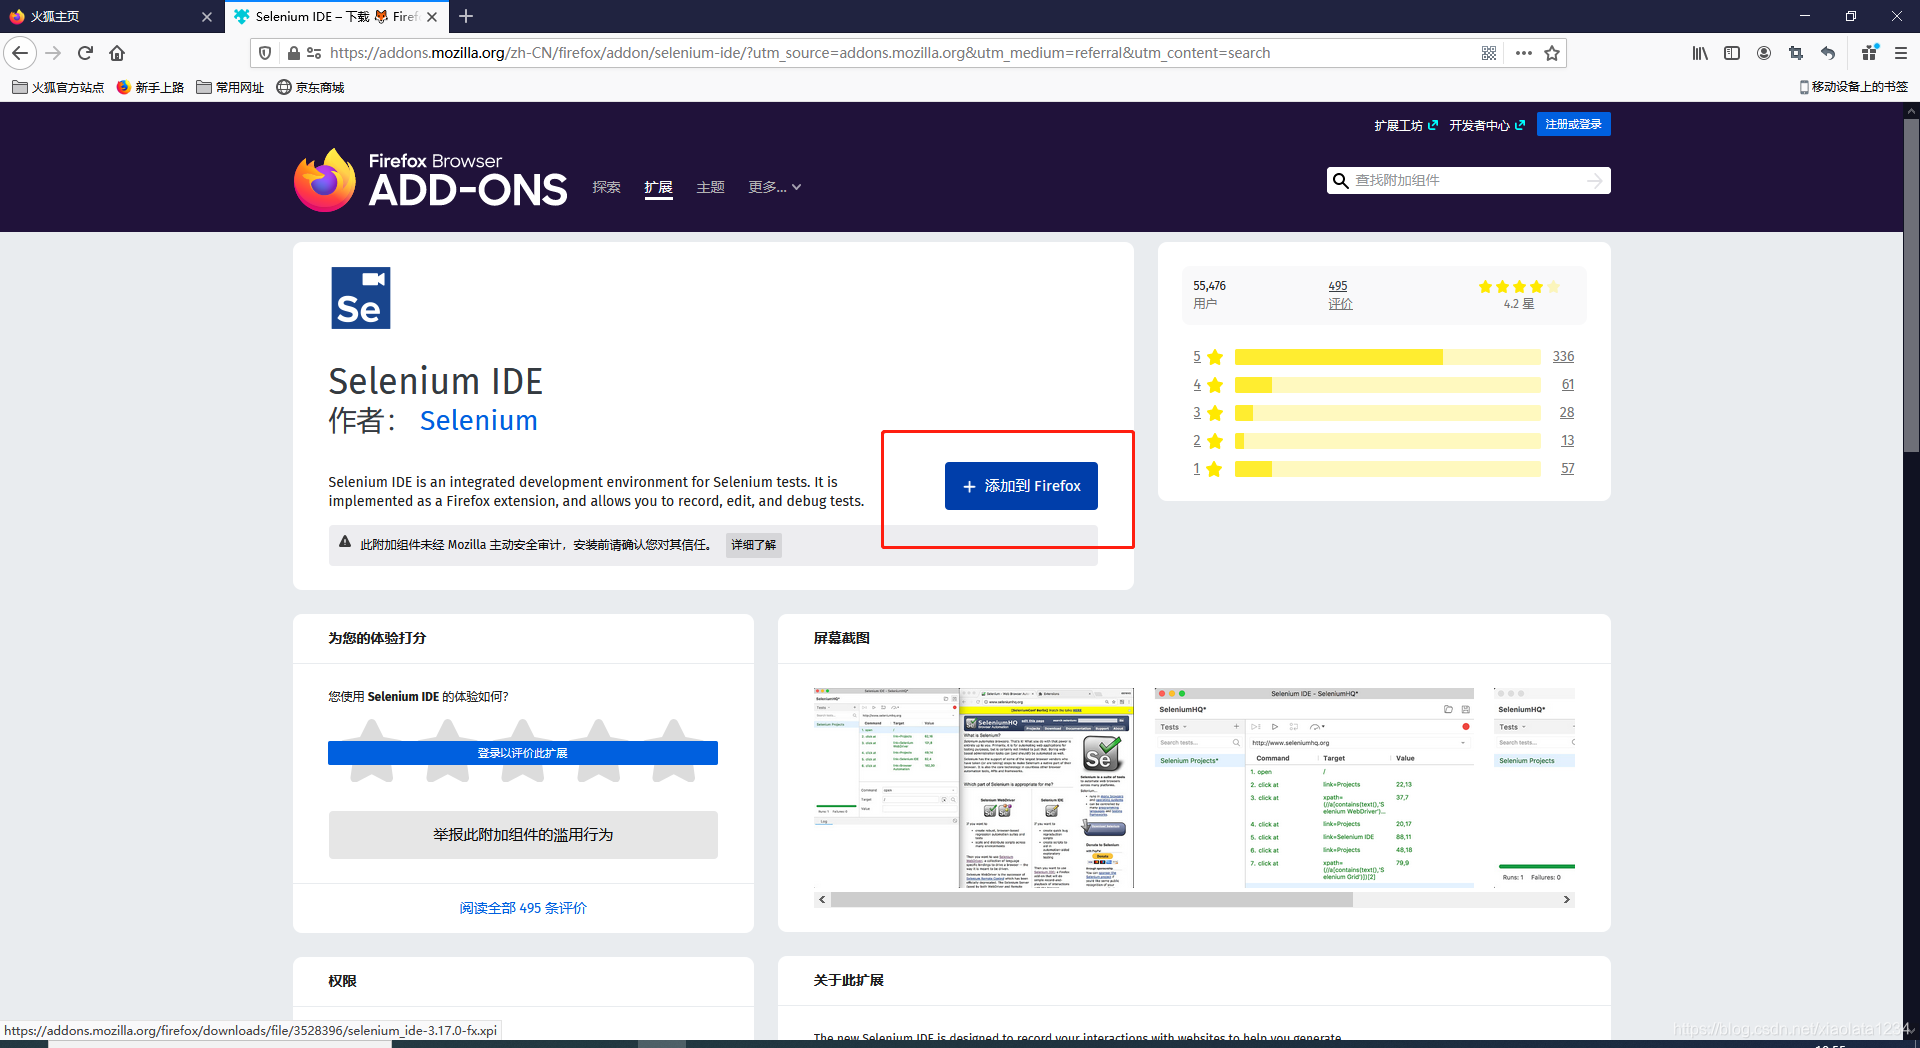Open the 1-star rating count 57
Viewport: 1920px width, 1048px height.
1567,469
